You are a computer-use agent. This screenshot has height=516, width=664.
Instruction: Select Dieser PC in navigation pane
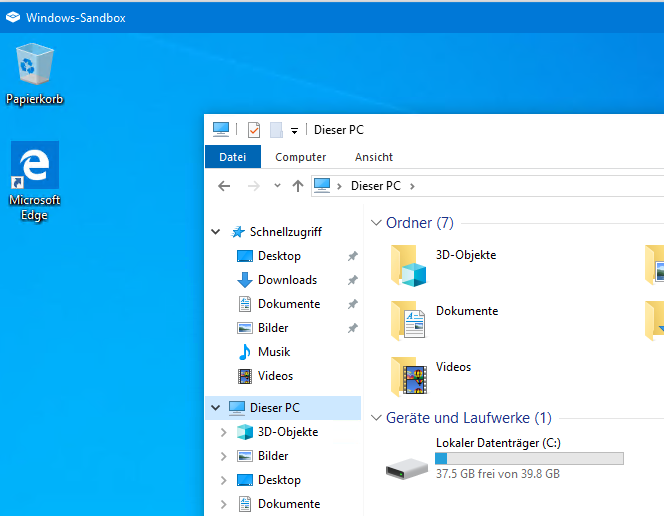[274, 408]
